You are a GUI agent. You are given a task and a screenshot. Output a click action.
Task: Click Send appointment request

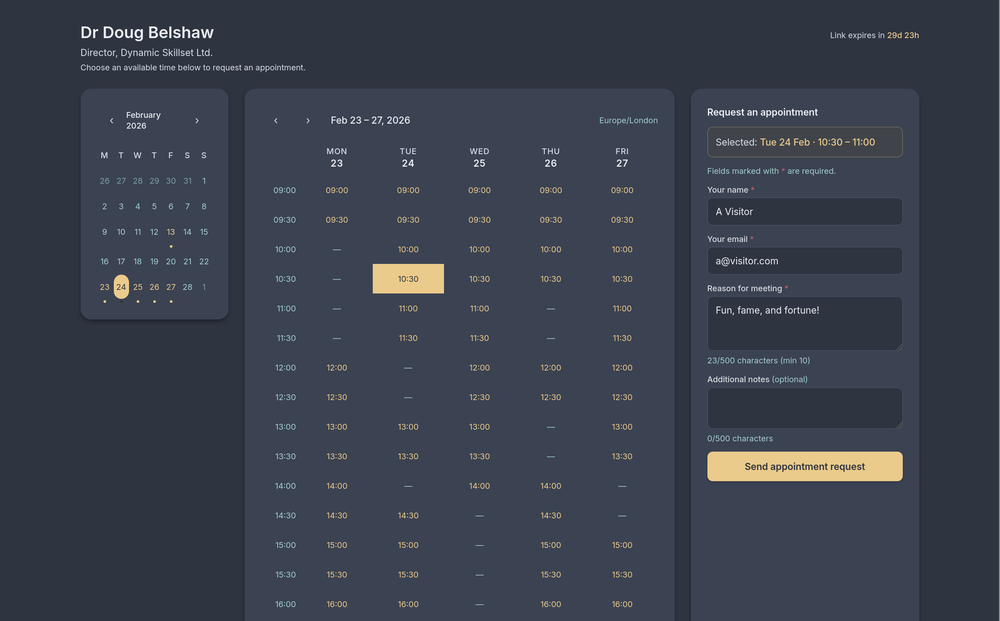(804, 466)
